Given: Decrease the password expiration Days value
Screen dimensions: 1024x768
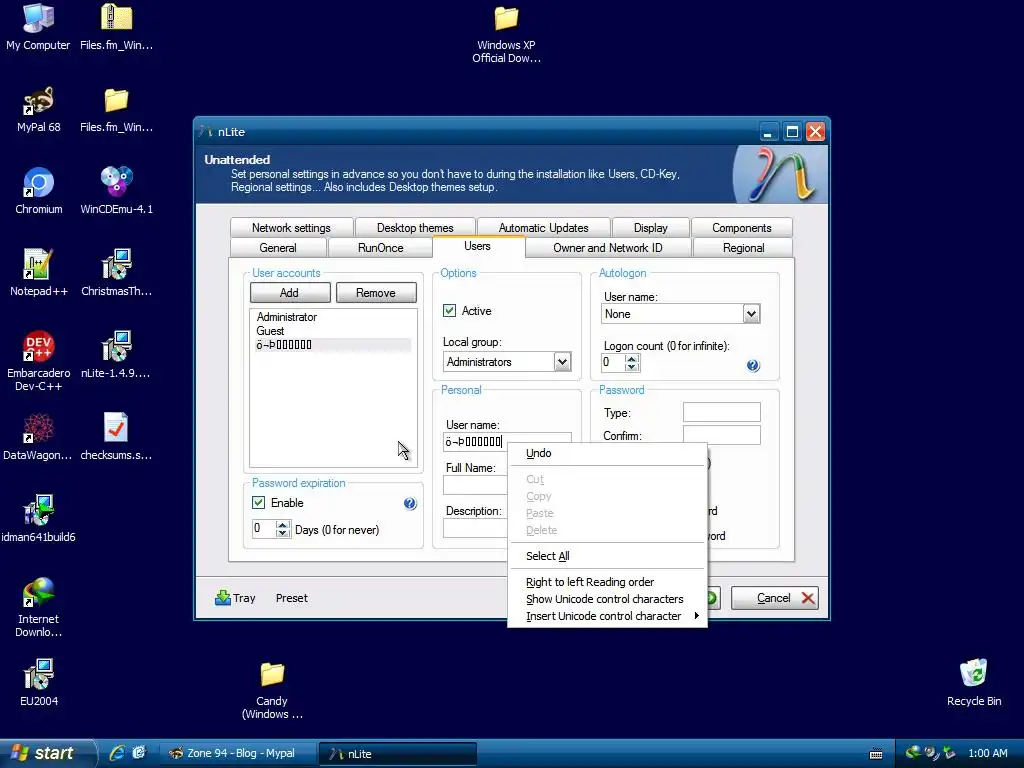Looking at the screenshot, I should pyautogui.click(x=282, y=533).
